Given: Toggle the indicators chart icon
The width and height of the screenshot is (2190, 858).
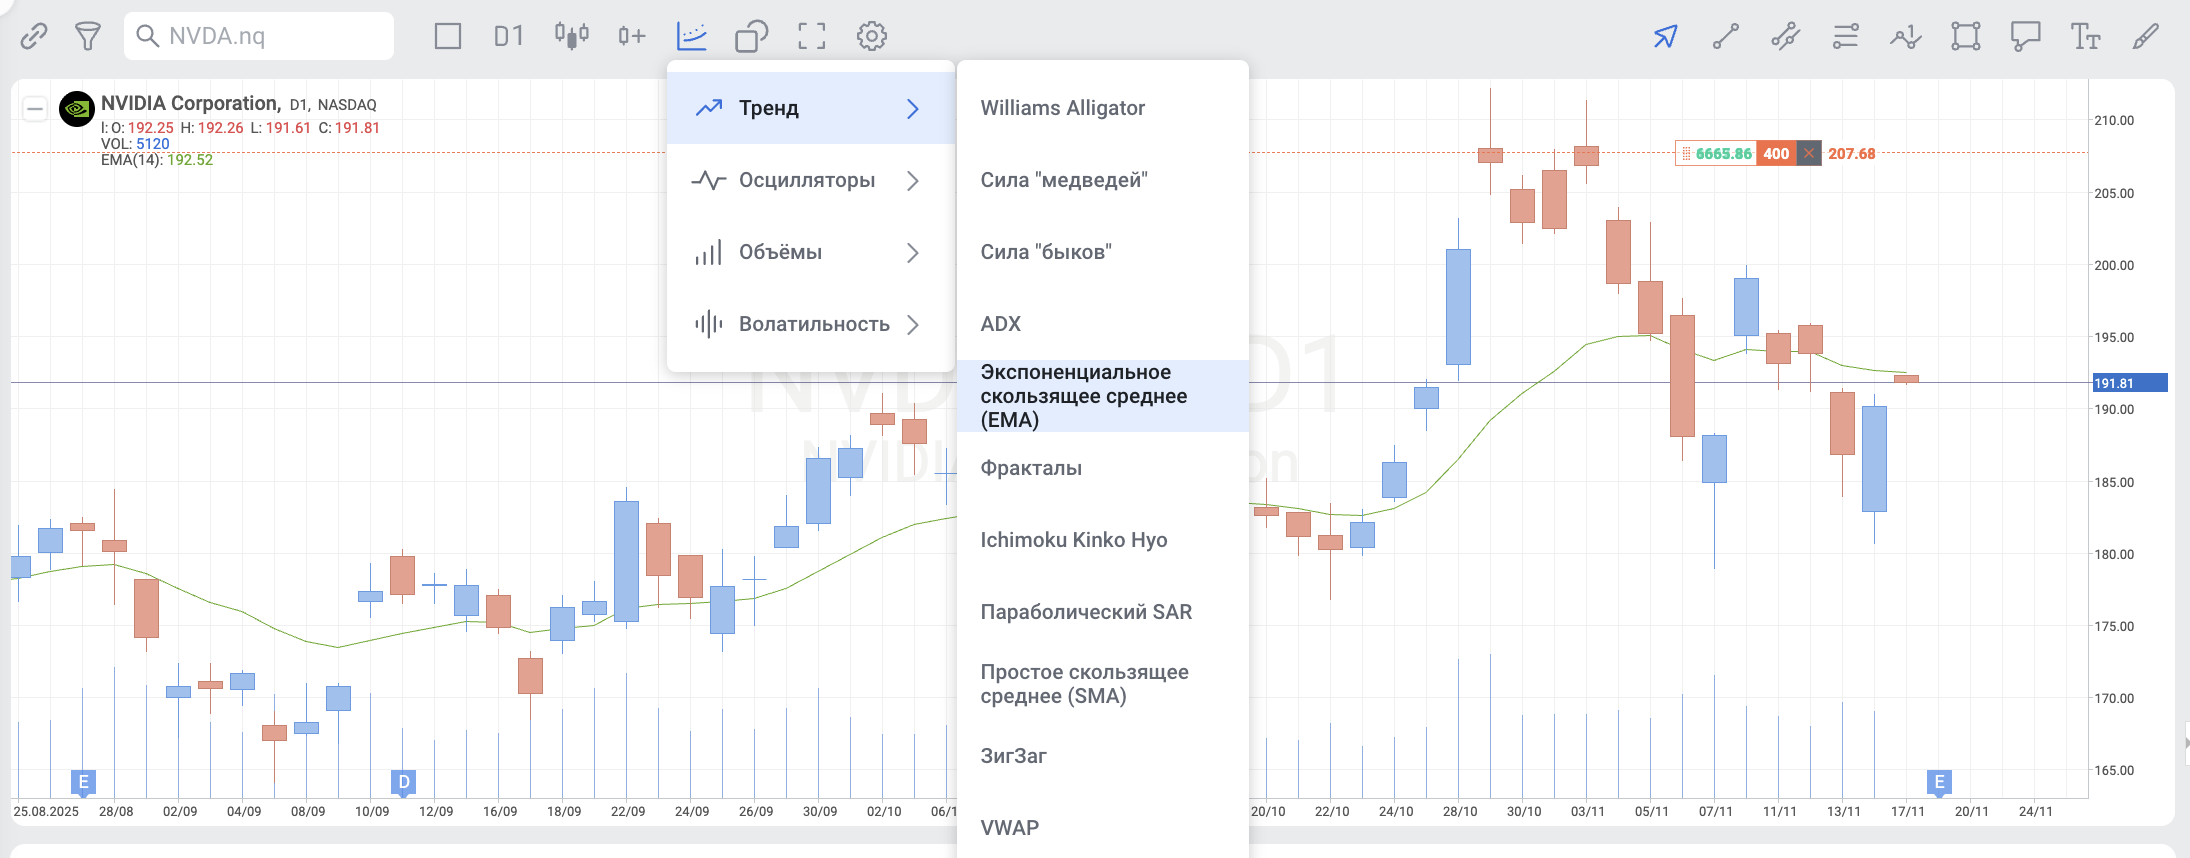Looking at the screenshot, I should [x=692, y=37].
